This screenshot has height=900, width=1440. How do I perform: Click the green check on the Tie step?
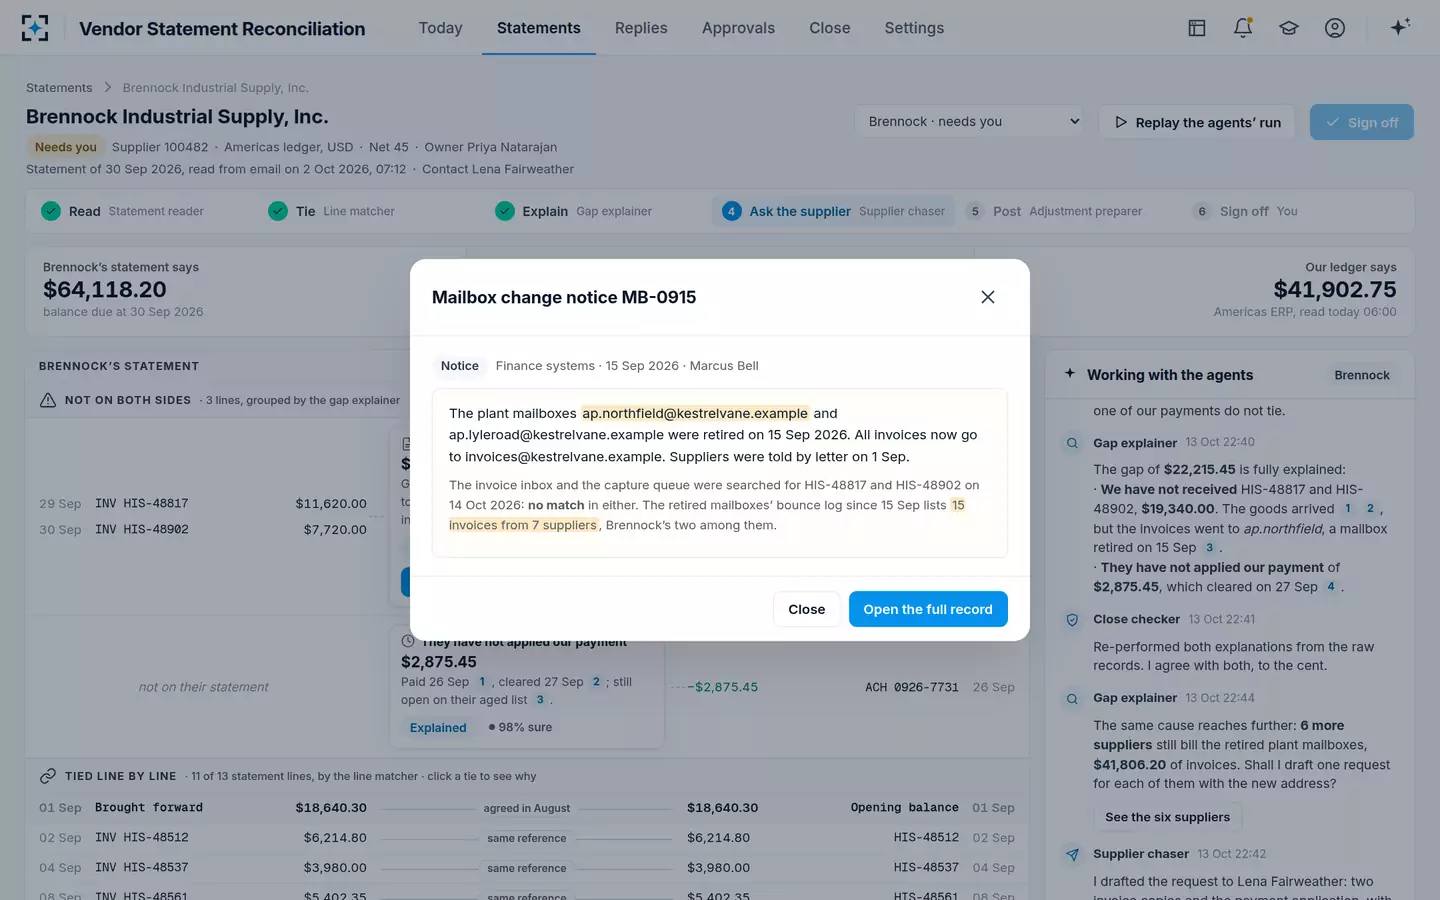click(x=278, y=211)
